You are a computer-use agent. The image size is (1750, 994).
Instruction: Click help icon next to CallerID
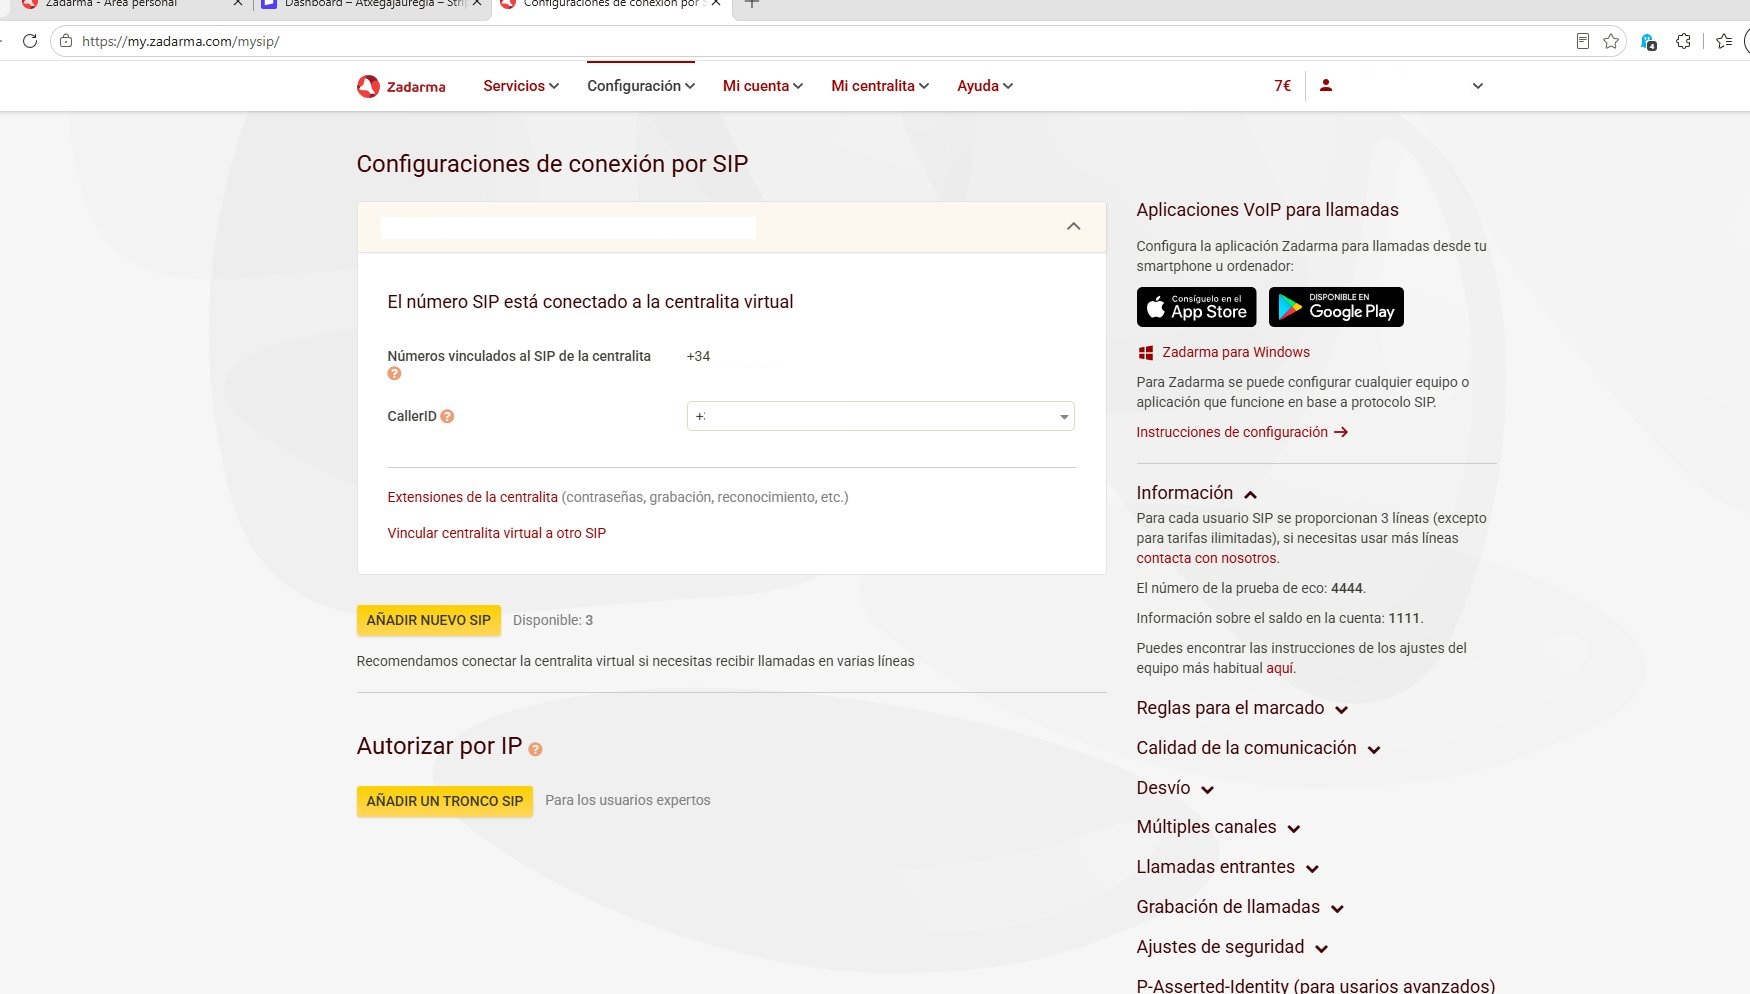click(x=447, y=416)
